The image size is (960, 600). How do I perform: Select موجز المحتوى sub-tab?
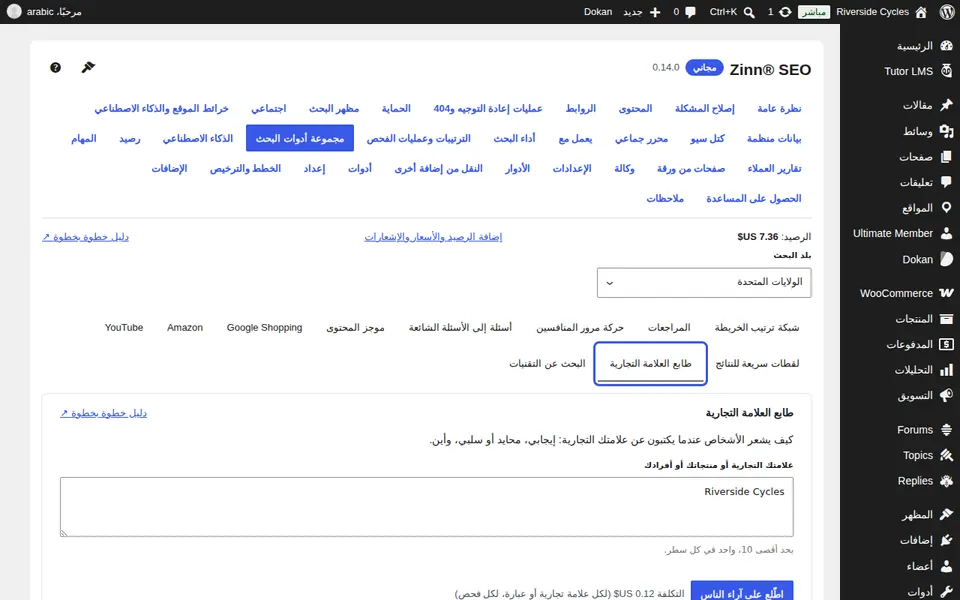[355, 328]
